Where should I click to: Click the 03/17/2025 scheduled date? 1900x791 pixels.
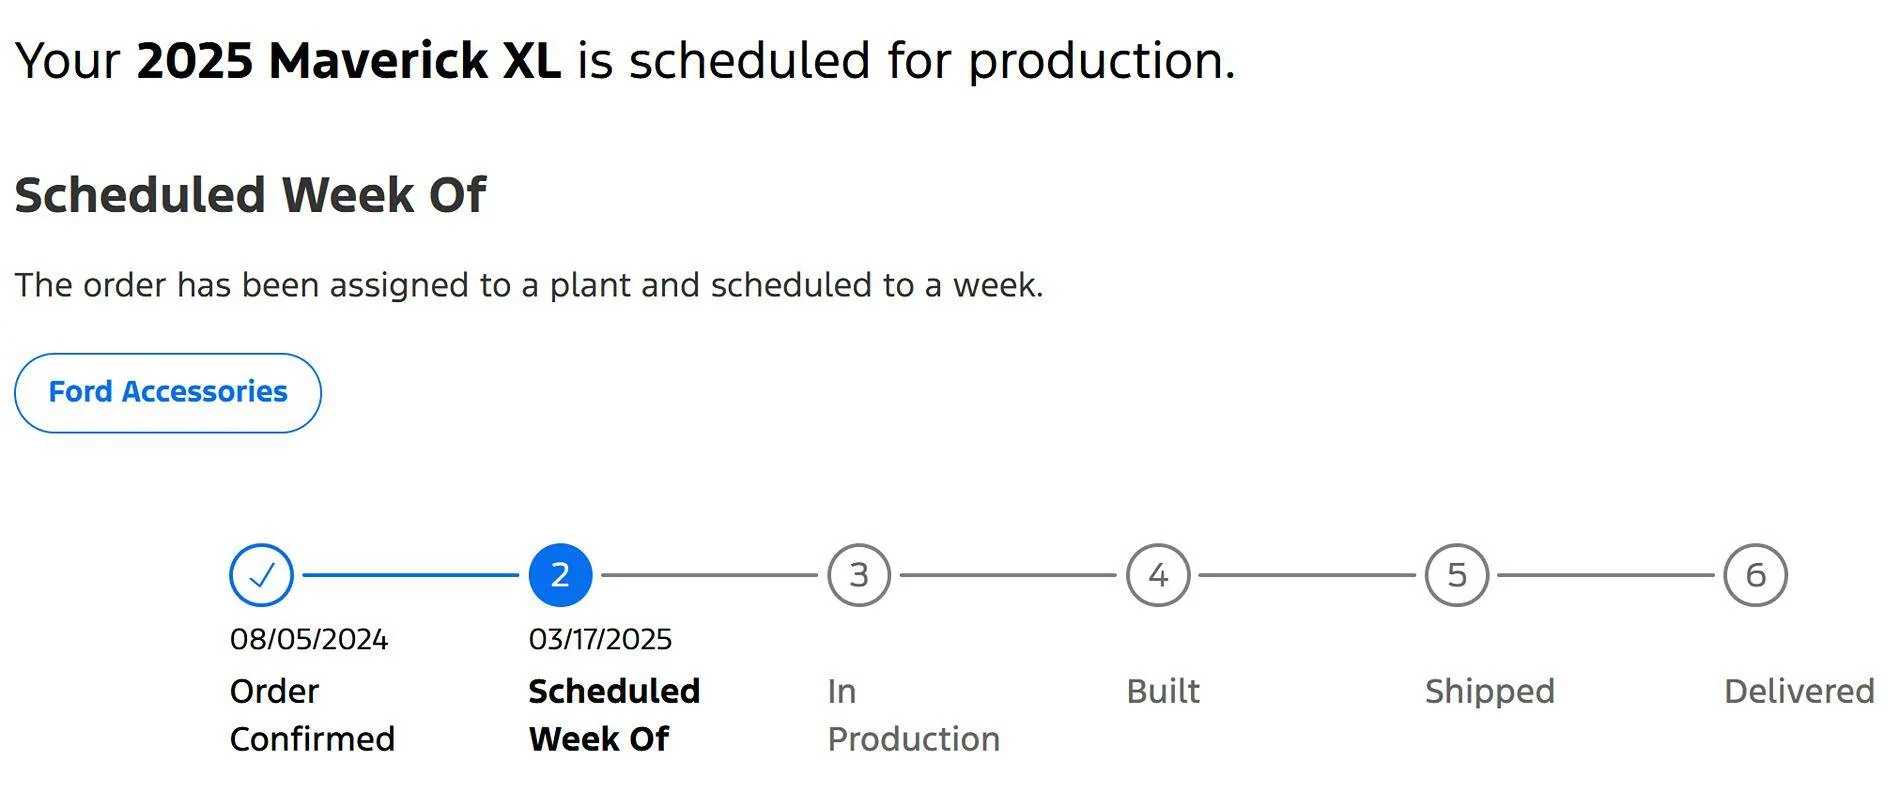600,639
